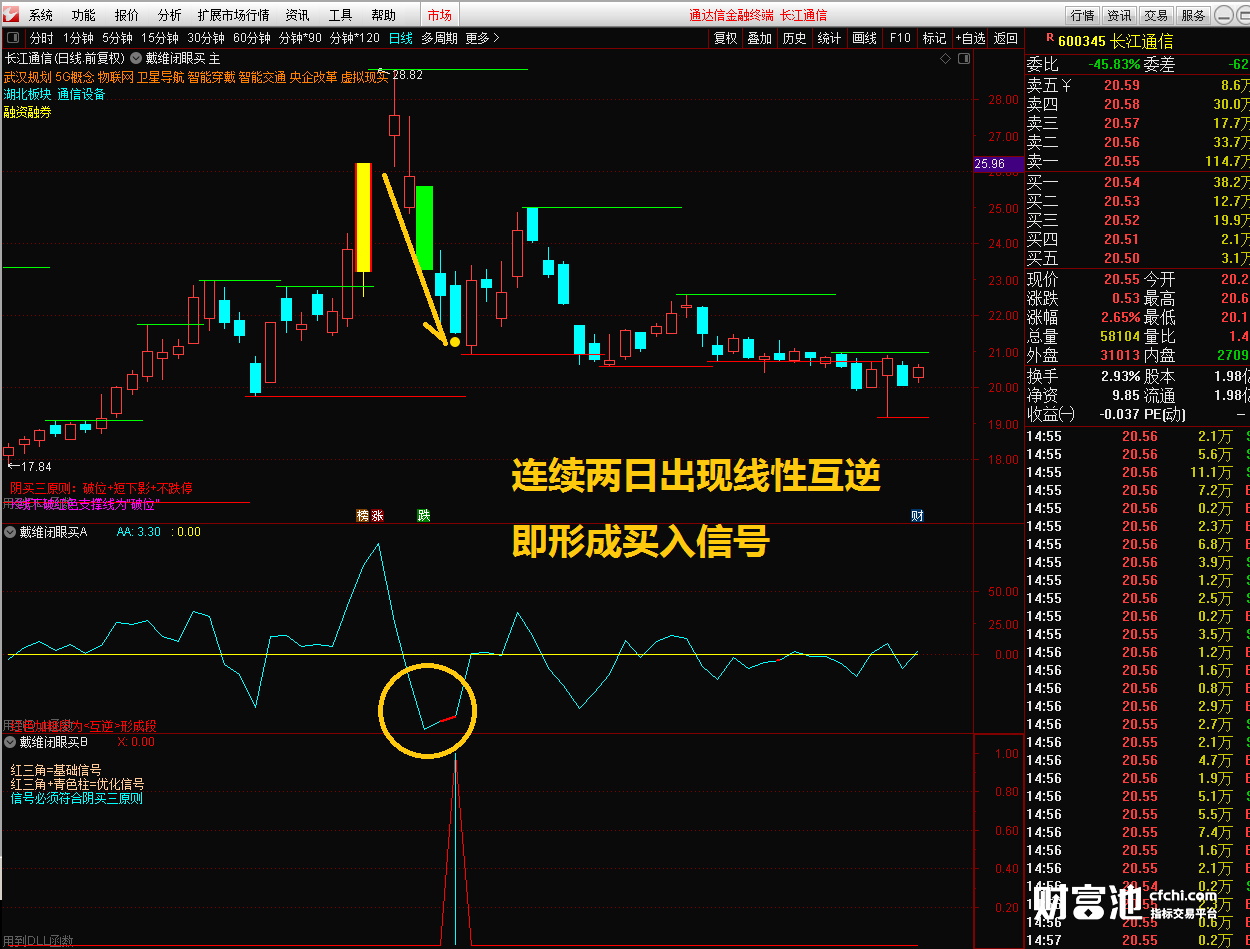Viewport: 1250px width, 949px height.
Task: Click the 行情 button at top right
Action: click(x=1082, y=15)
